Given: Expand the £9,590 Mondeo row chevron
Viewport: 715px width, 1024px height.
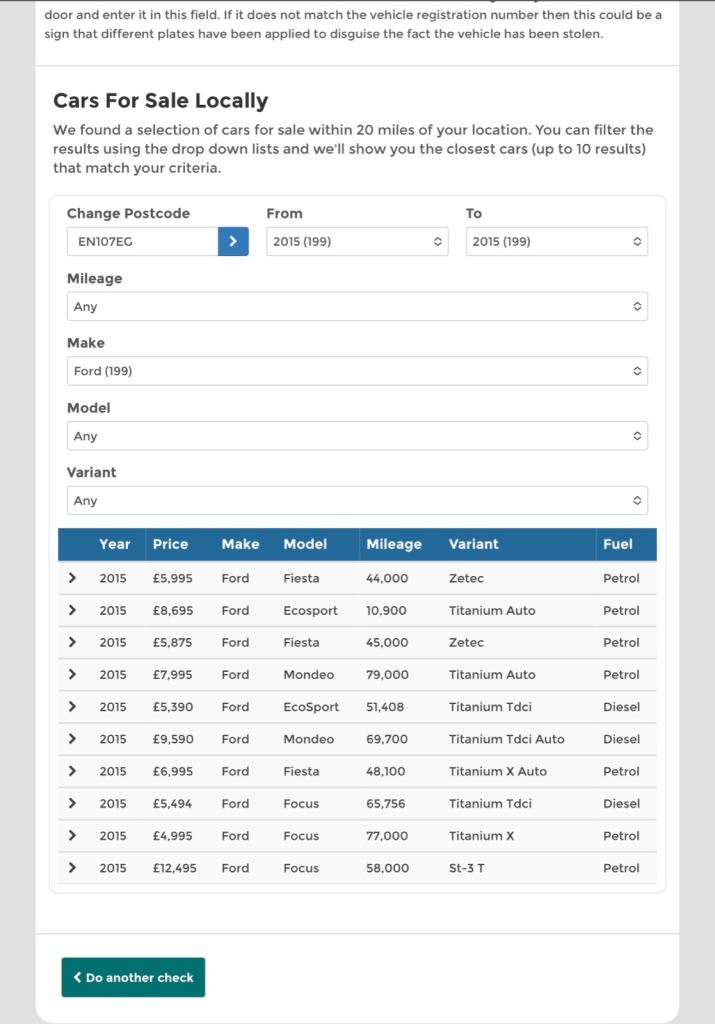Looking at the screenshot, I should pyautogui.click(x=72, y=739).
